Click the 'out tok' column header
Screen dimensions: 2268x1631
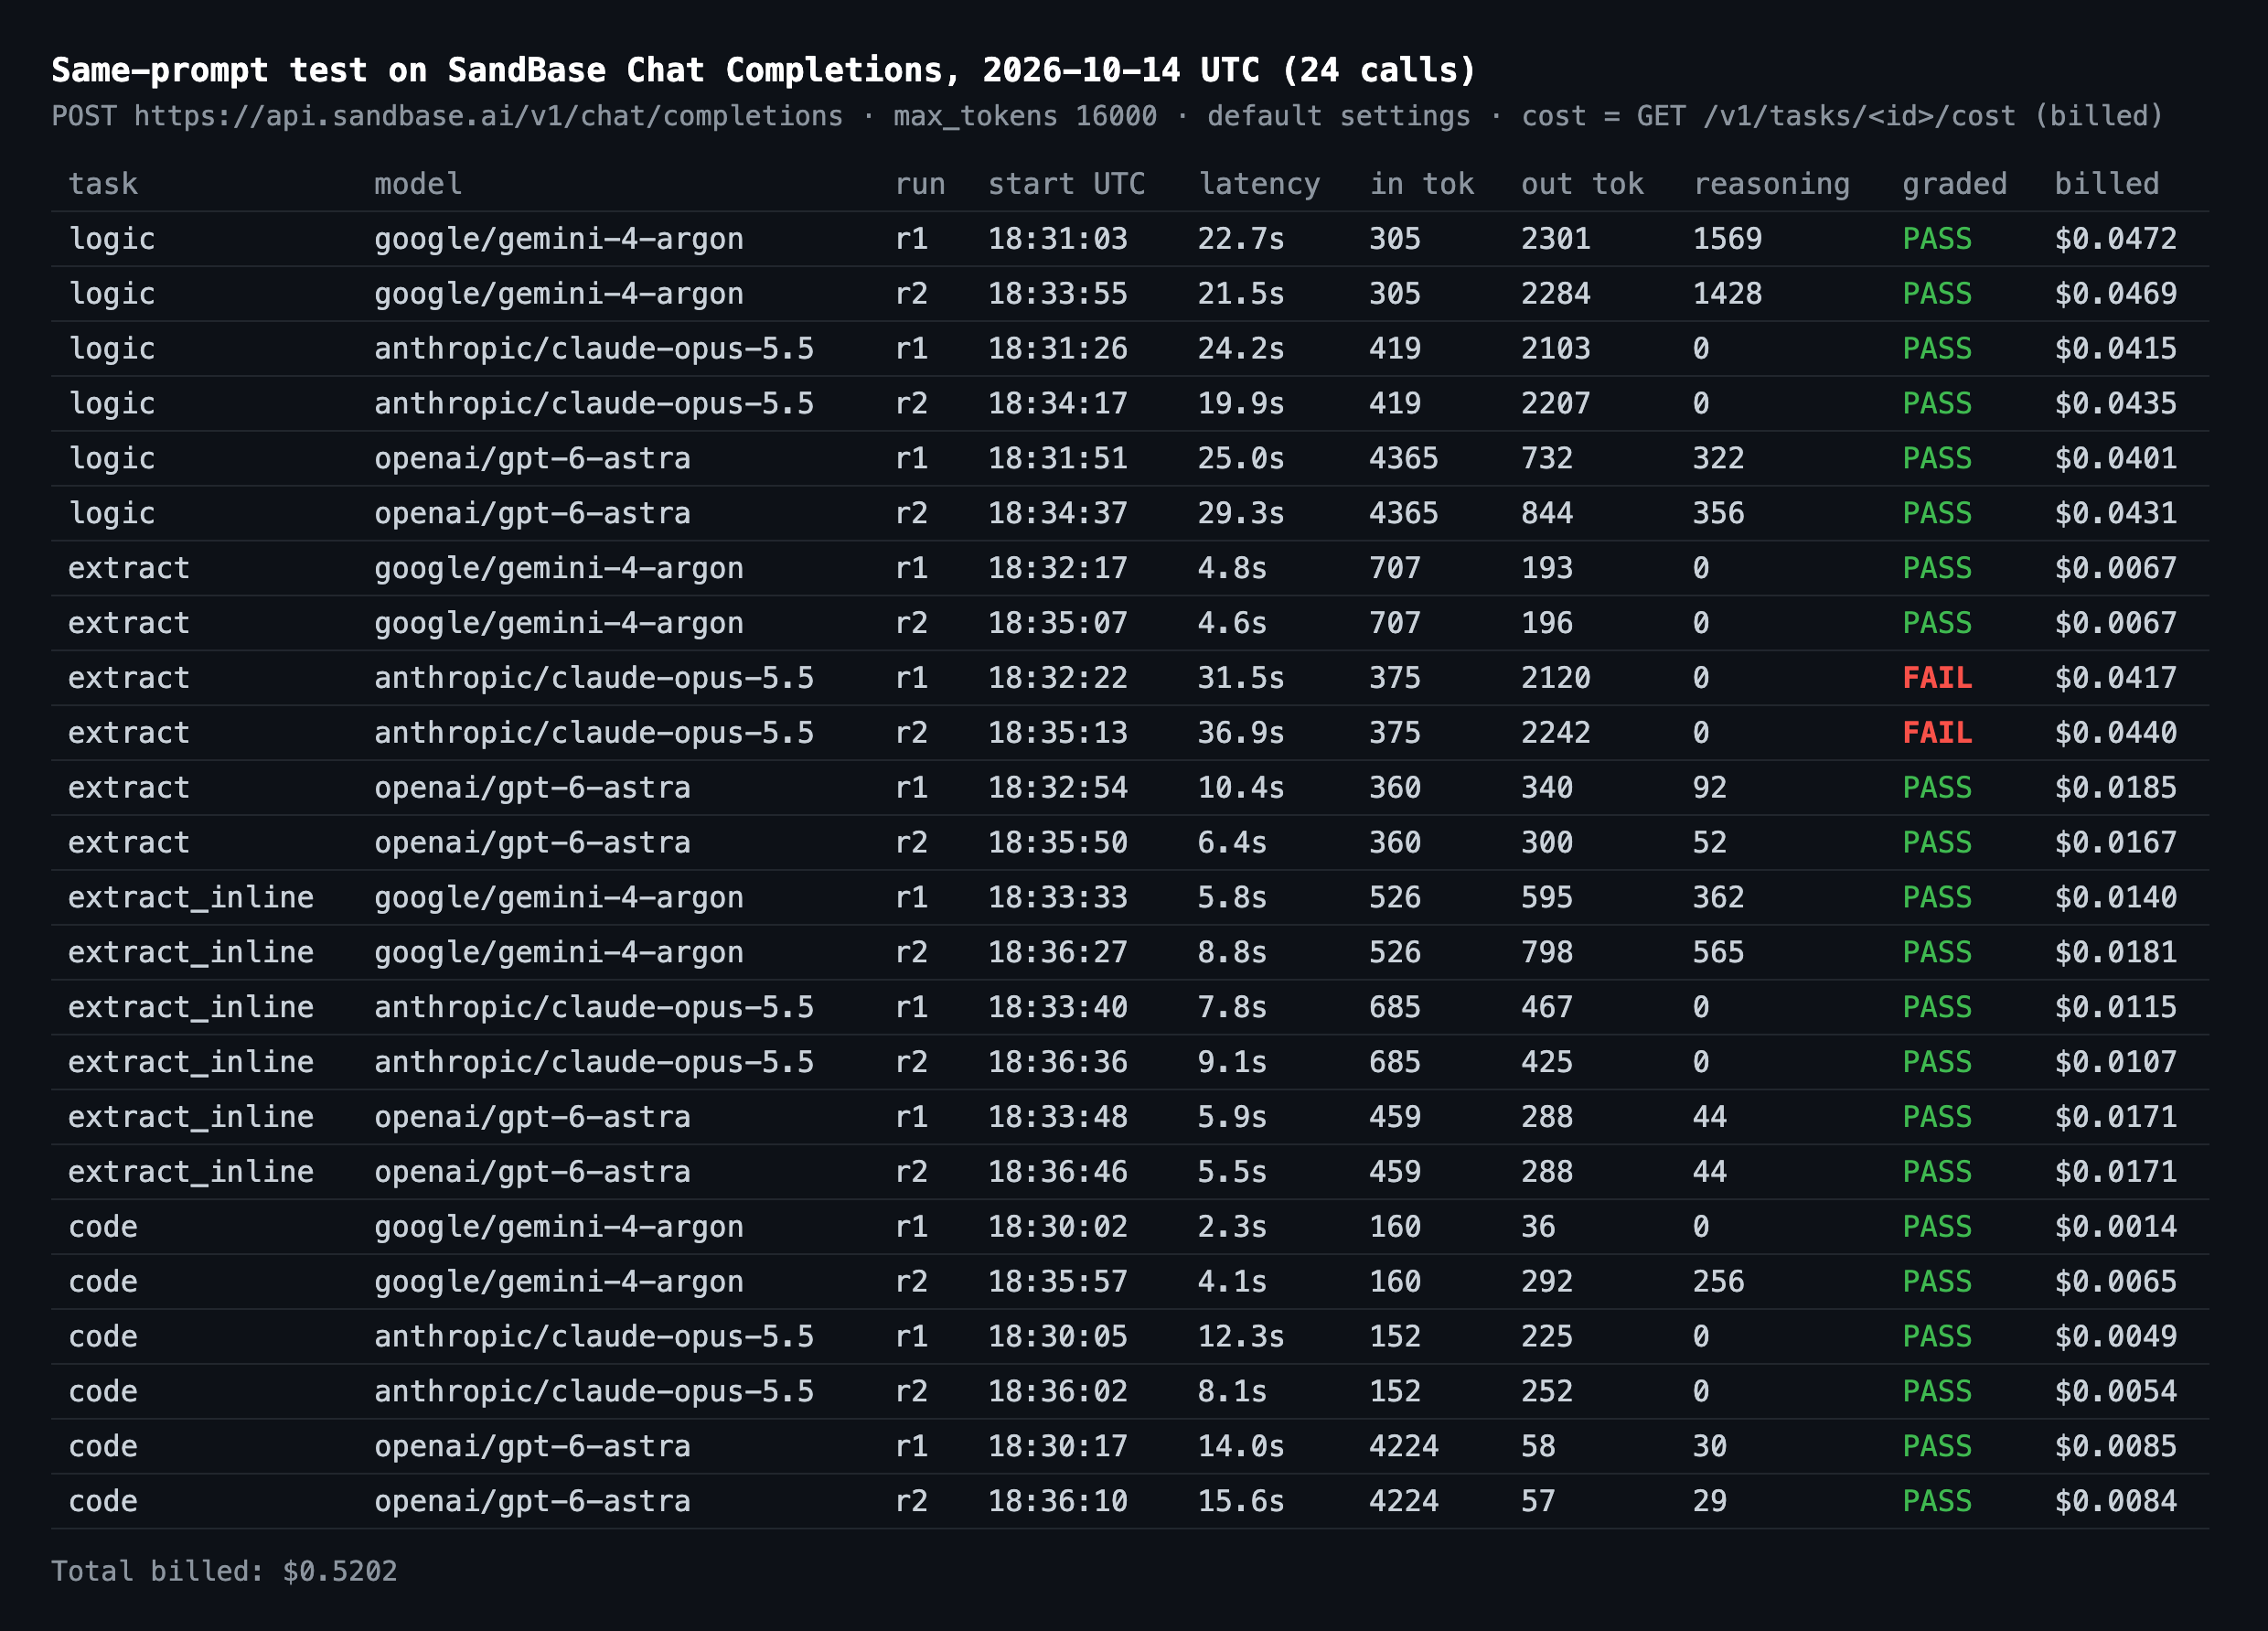point(1582,184)
